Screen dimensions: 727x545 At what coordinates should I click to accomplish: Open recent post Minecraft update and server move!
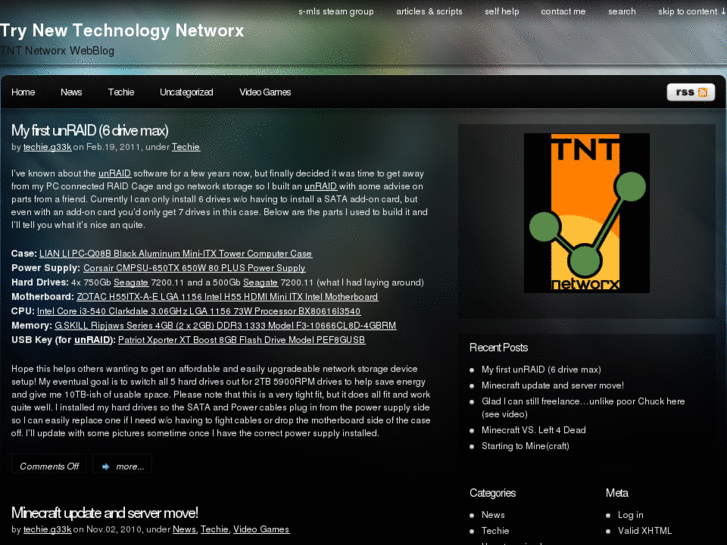tap(552, 386)
